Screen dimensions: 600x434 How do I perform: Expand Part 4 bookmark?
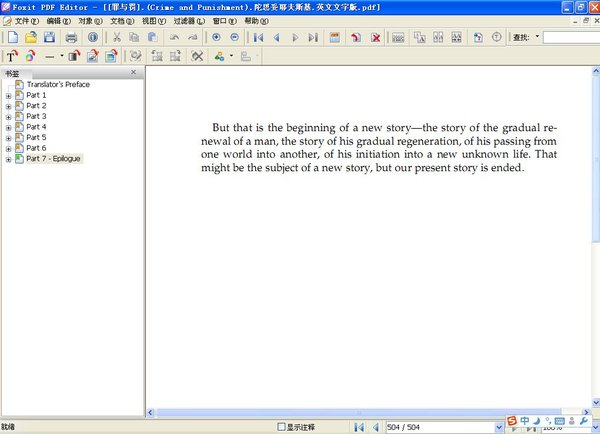point(8,128)
